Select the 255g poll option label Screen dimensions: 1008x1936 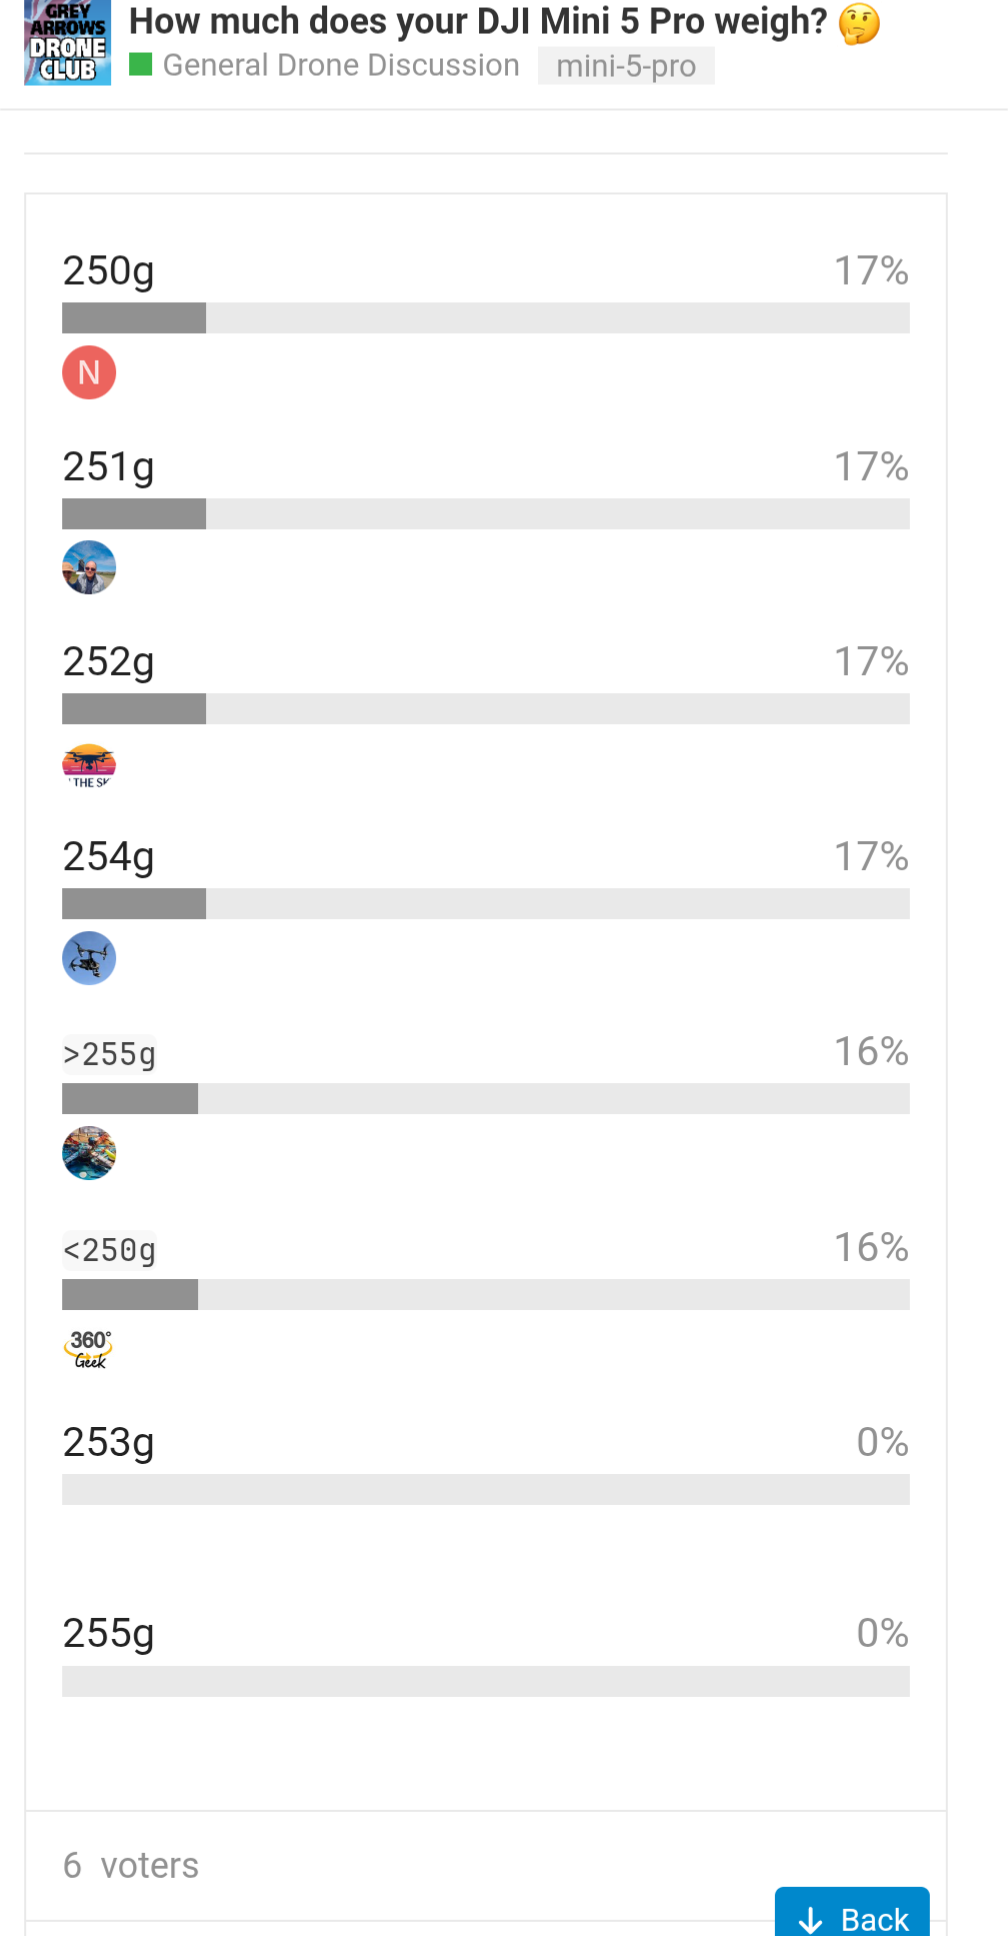coord(108,1634)
